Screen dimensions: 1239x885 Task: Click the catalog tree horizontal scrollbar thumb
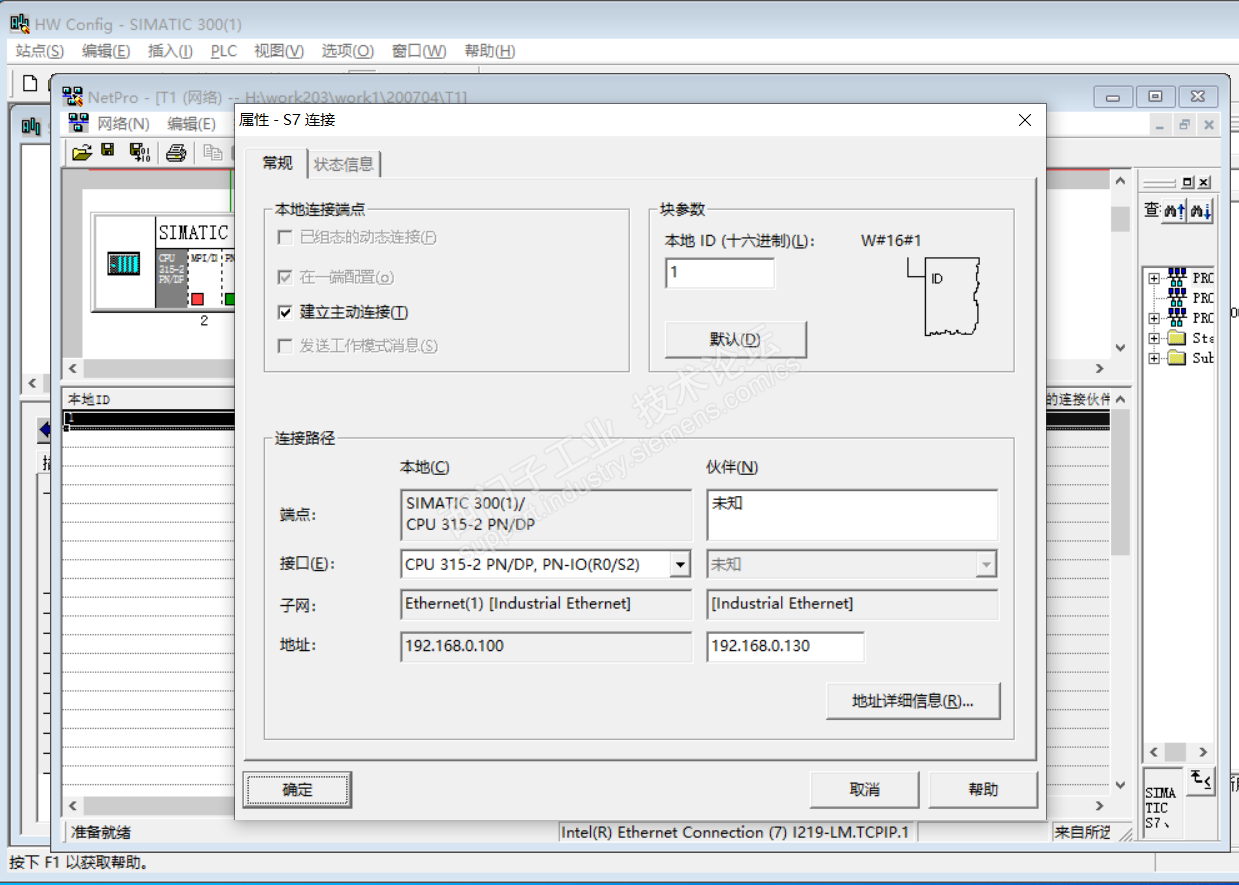click(x=1177, y=752)
